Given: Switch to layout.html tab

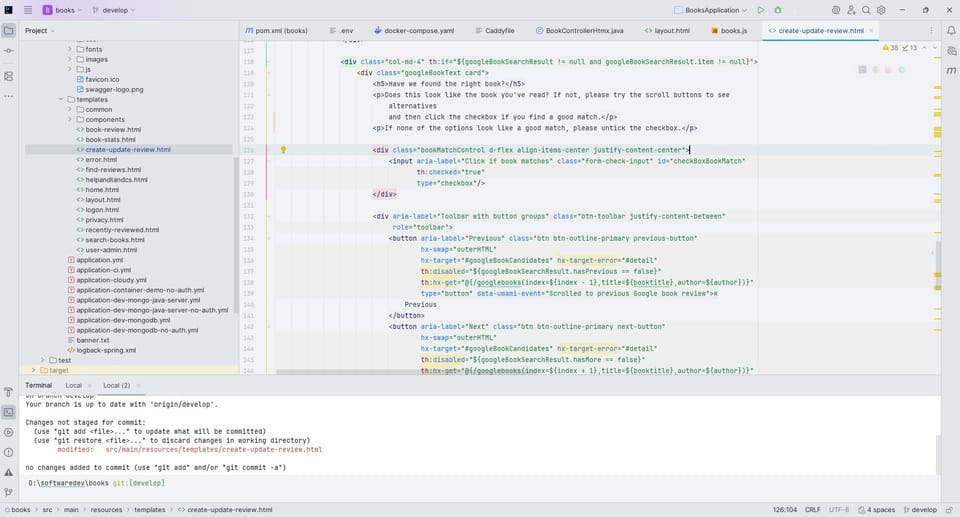Looking at the screenshot, I should [667, 31].
